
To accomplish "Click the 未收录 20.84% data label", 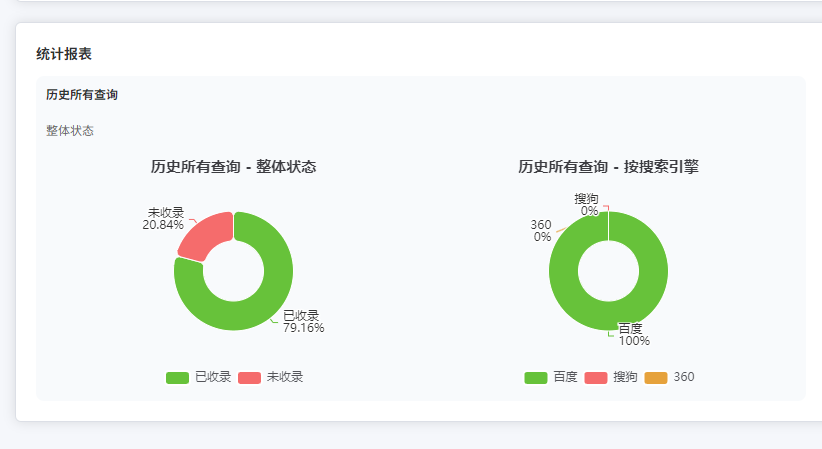I will (164, 219).
